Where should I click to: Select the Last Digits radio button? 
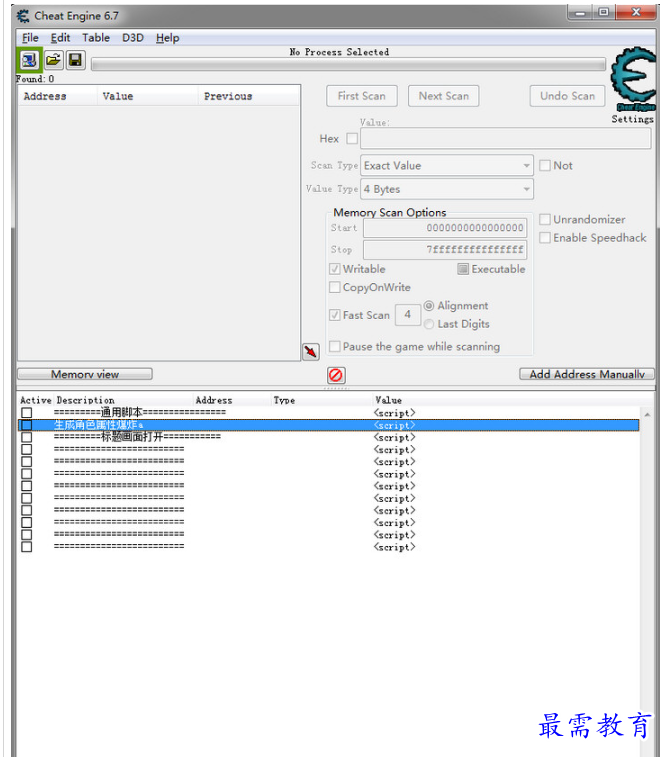(x=429, y=324)
